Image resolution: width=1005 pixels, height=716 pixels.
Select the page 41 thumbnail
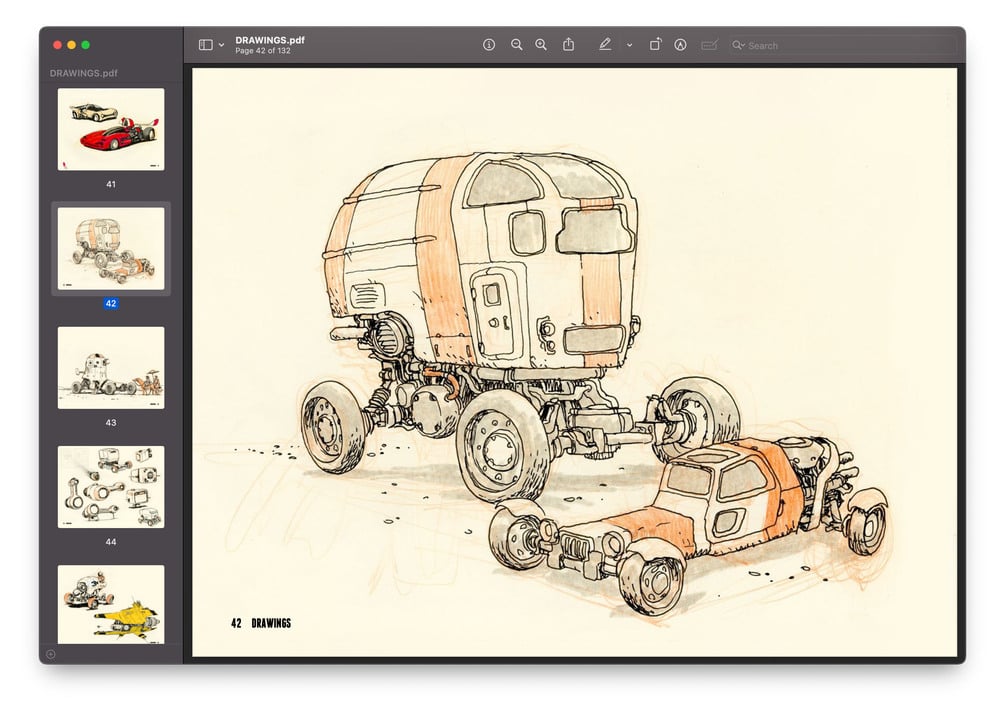(x=111, y=129)
